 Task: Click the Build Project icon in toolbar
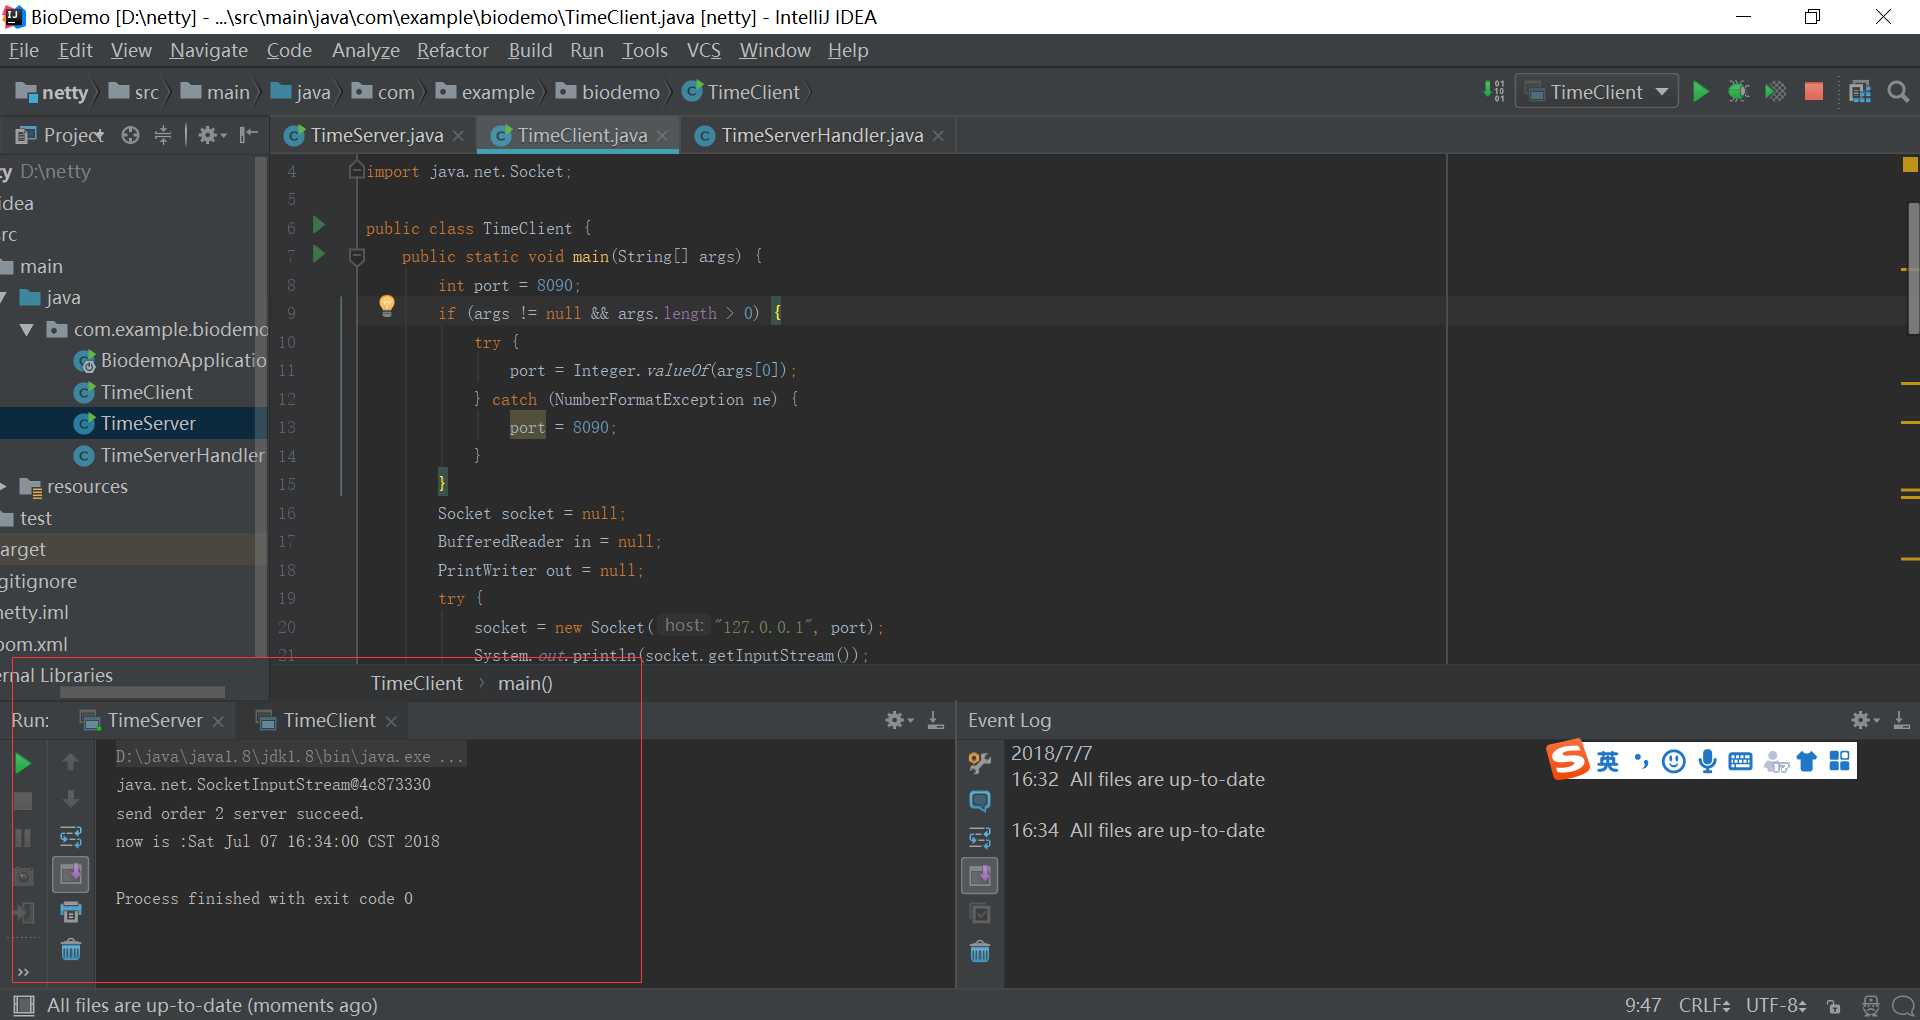1494,91
